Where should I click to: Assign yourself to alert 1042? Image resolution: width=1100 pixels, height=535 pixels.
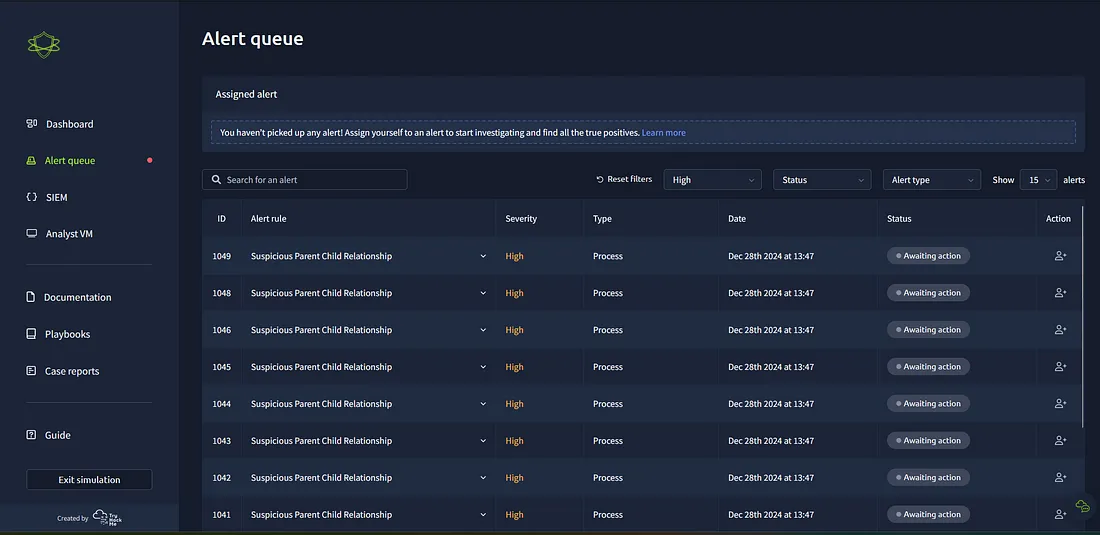(1060, 478)
